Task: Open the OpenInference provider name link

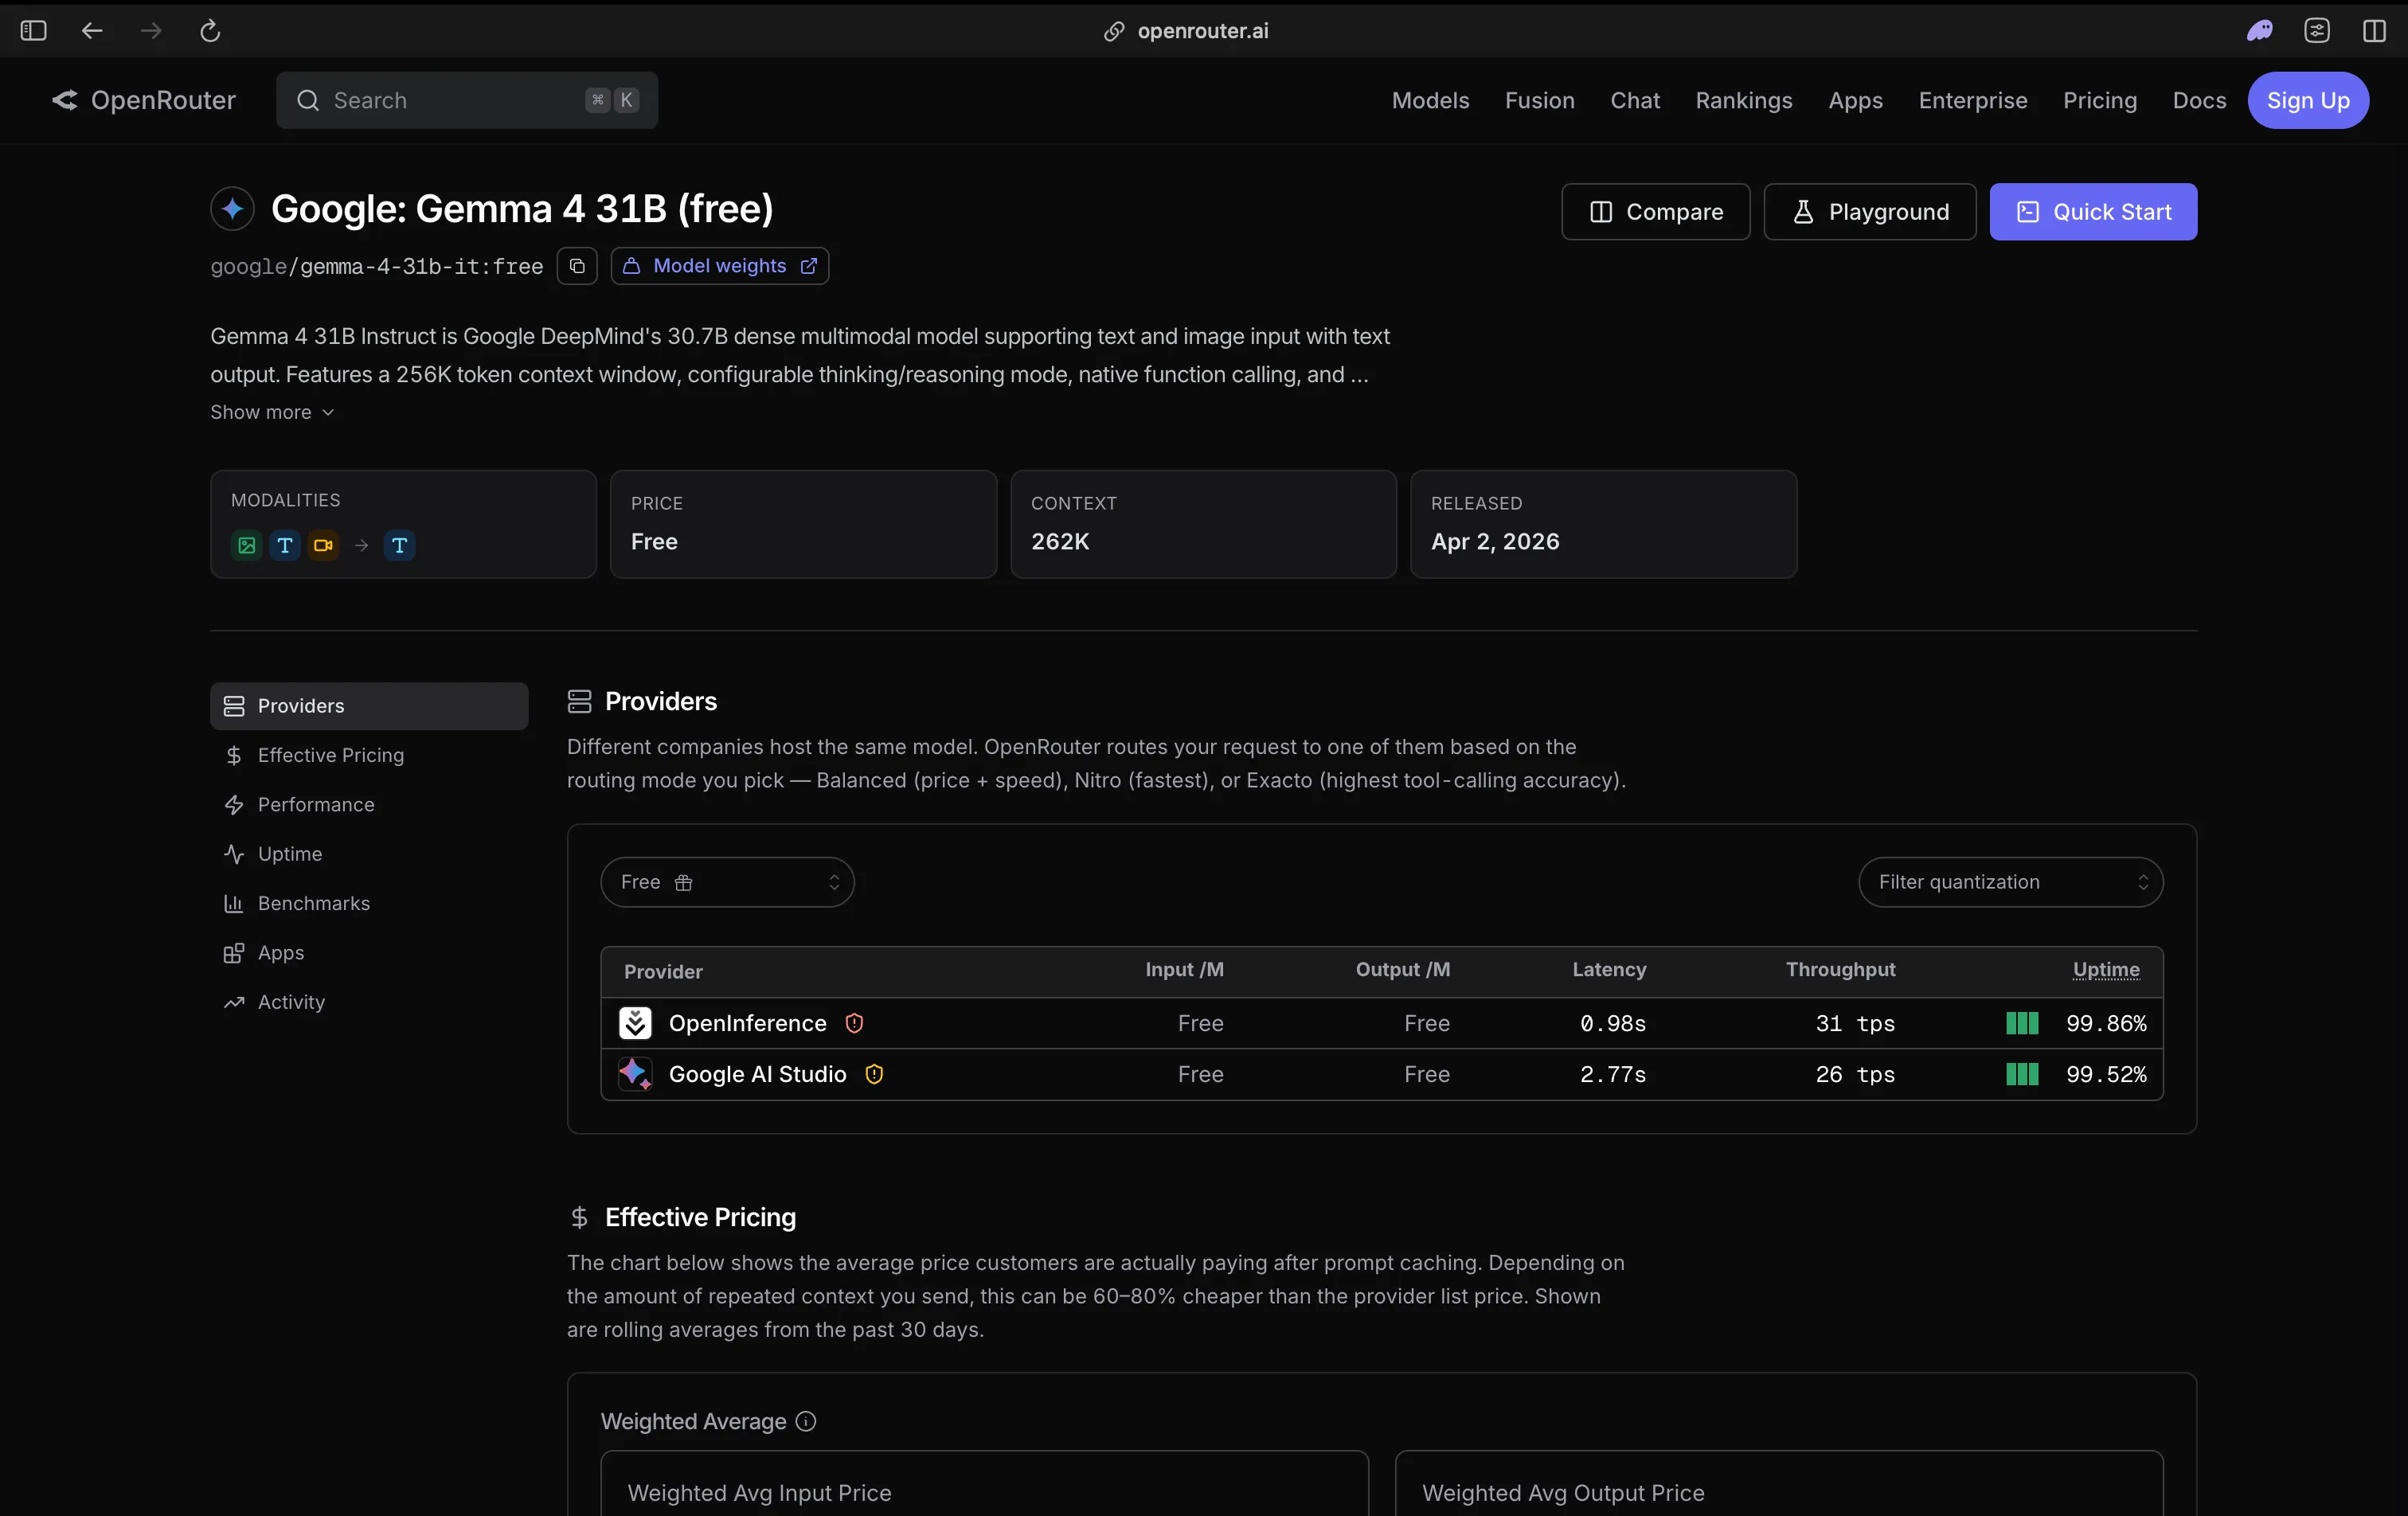Action: pyautogui.click(x=748, y=1023)
